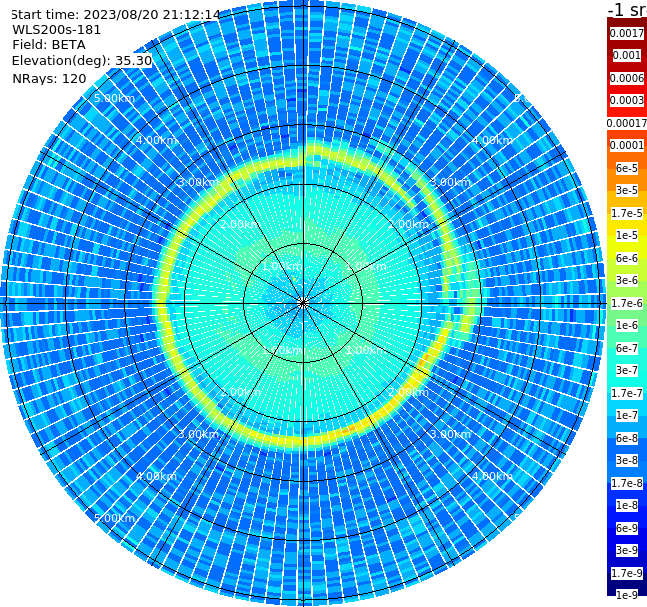Click the upper-left 2.00km range label
The image size is (647, 607).
coord(241,224)
